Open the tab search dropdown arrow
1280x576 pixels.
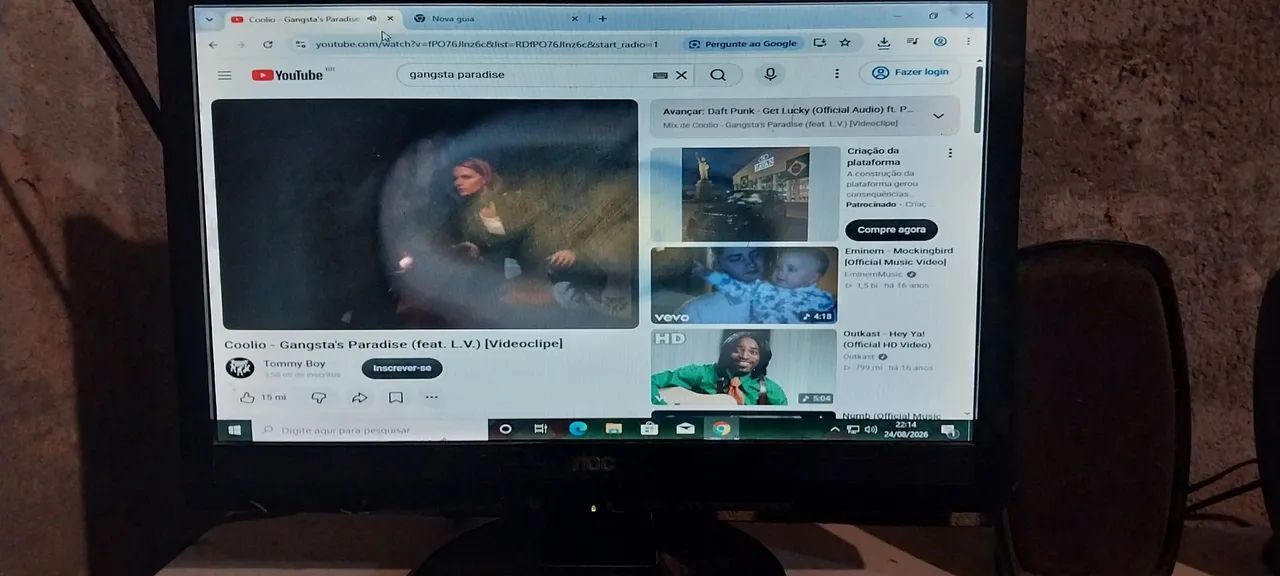tap(209, 19)
